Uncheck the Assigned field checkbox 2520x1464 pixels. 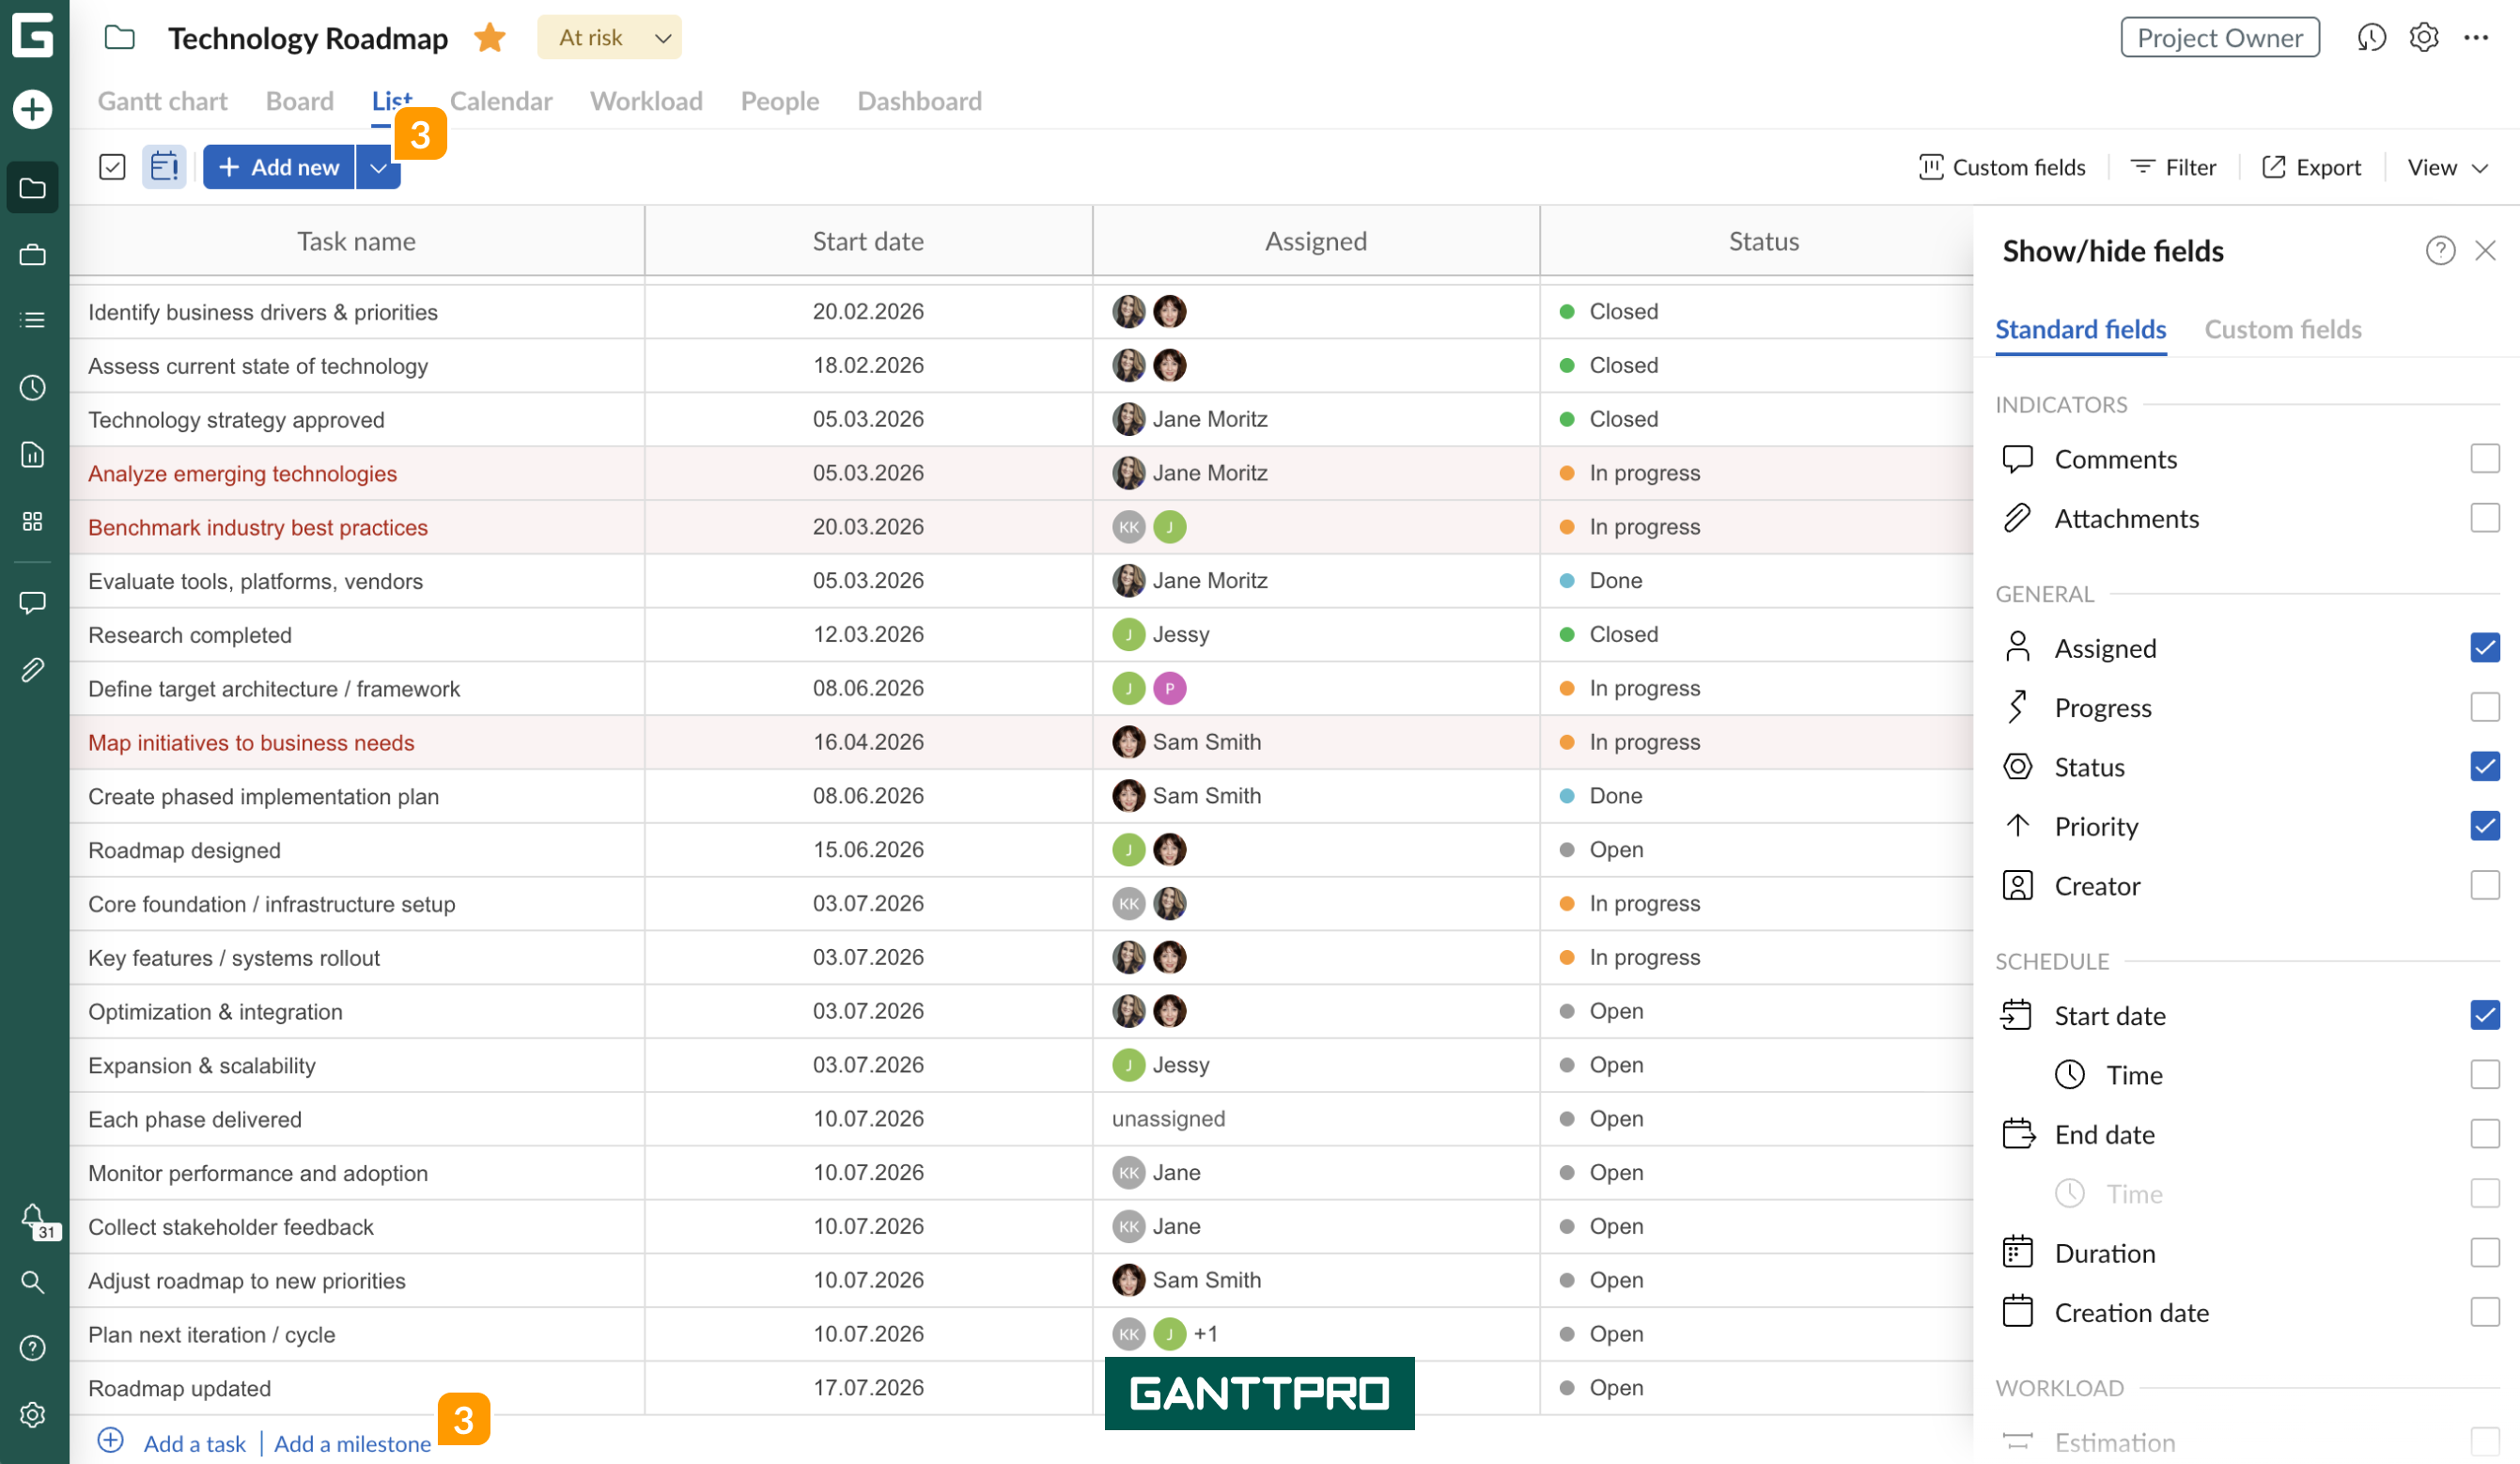(x=2485, y=647)
